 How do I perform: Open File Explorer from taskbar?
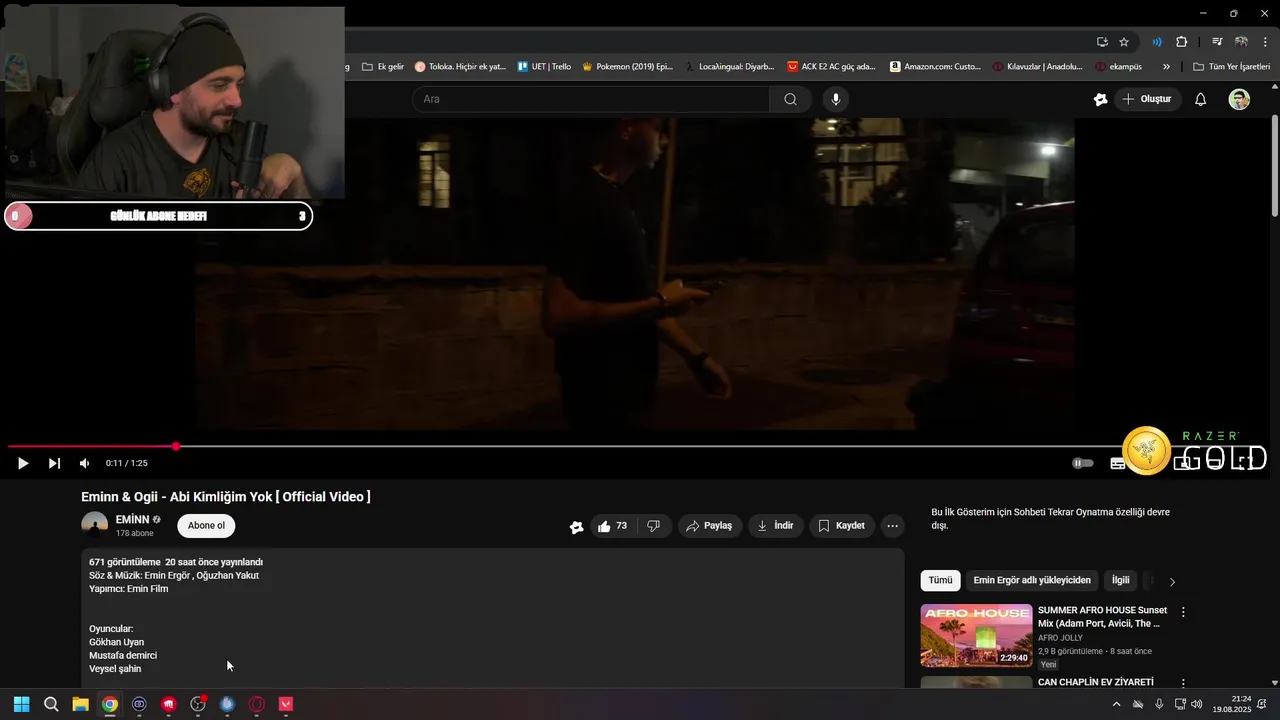tap(80, 704)
